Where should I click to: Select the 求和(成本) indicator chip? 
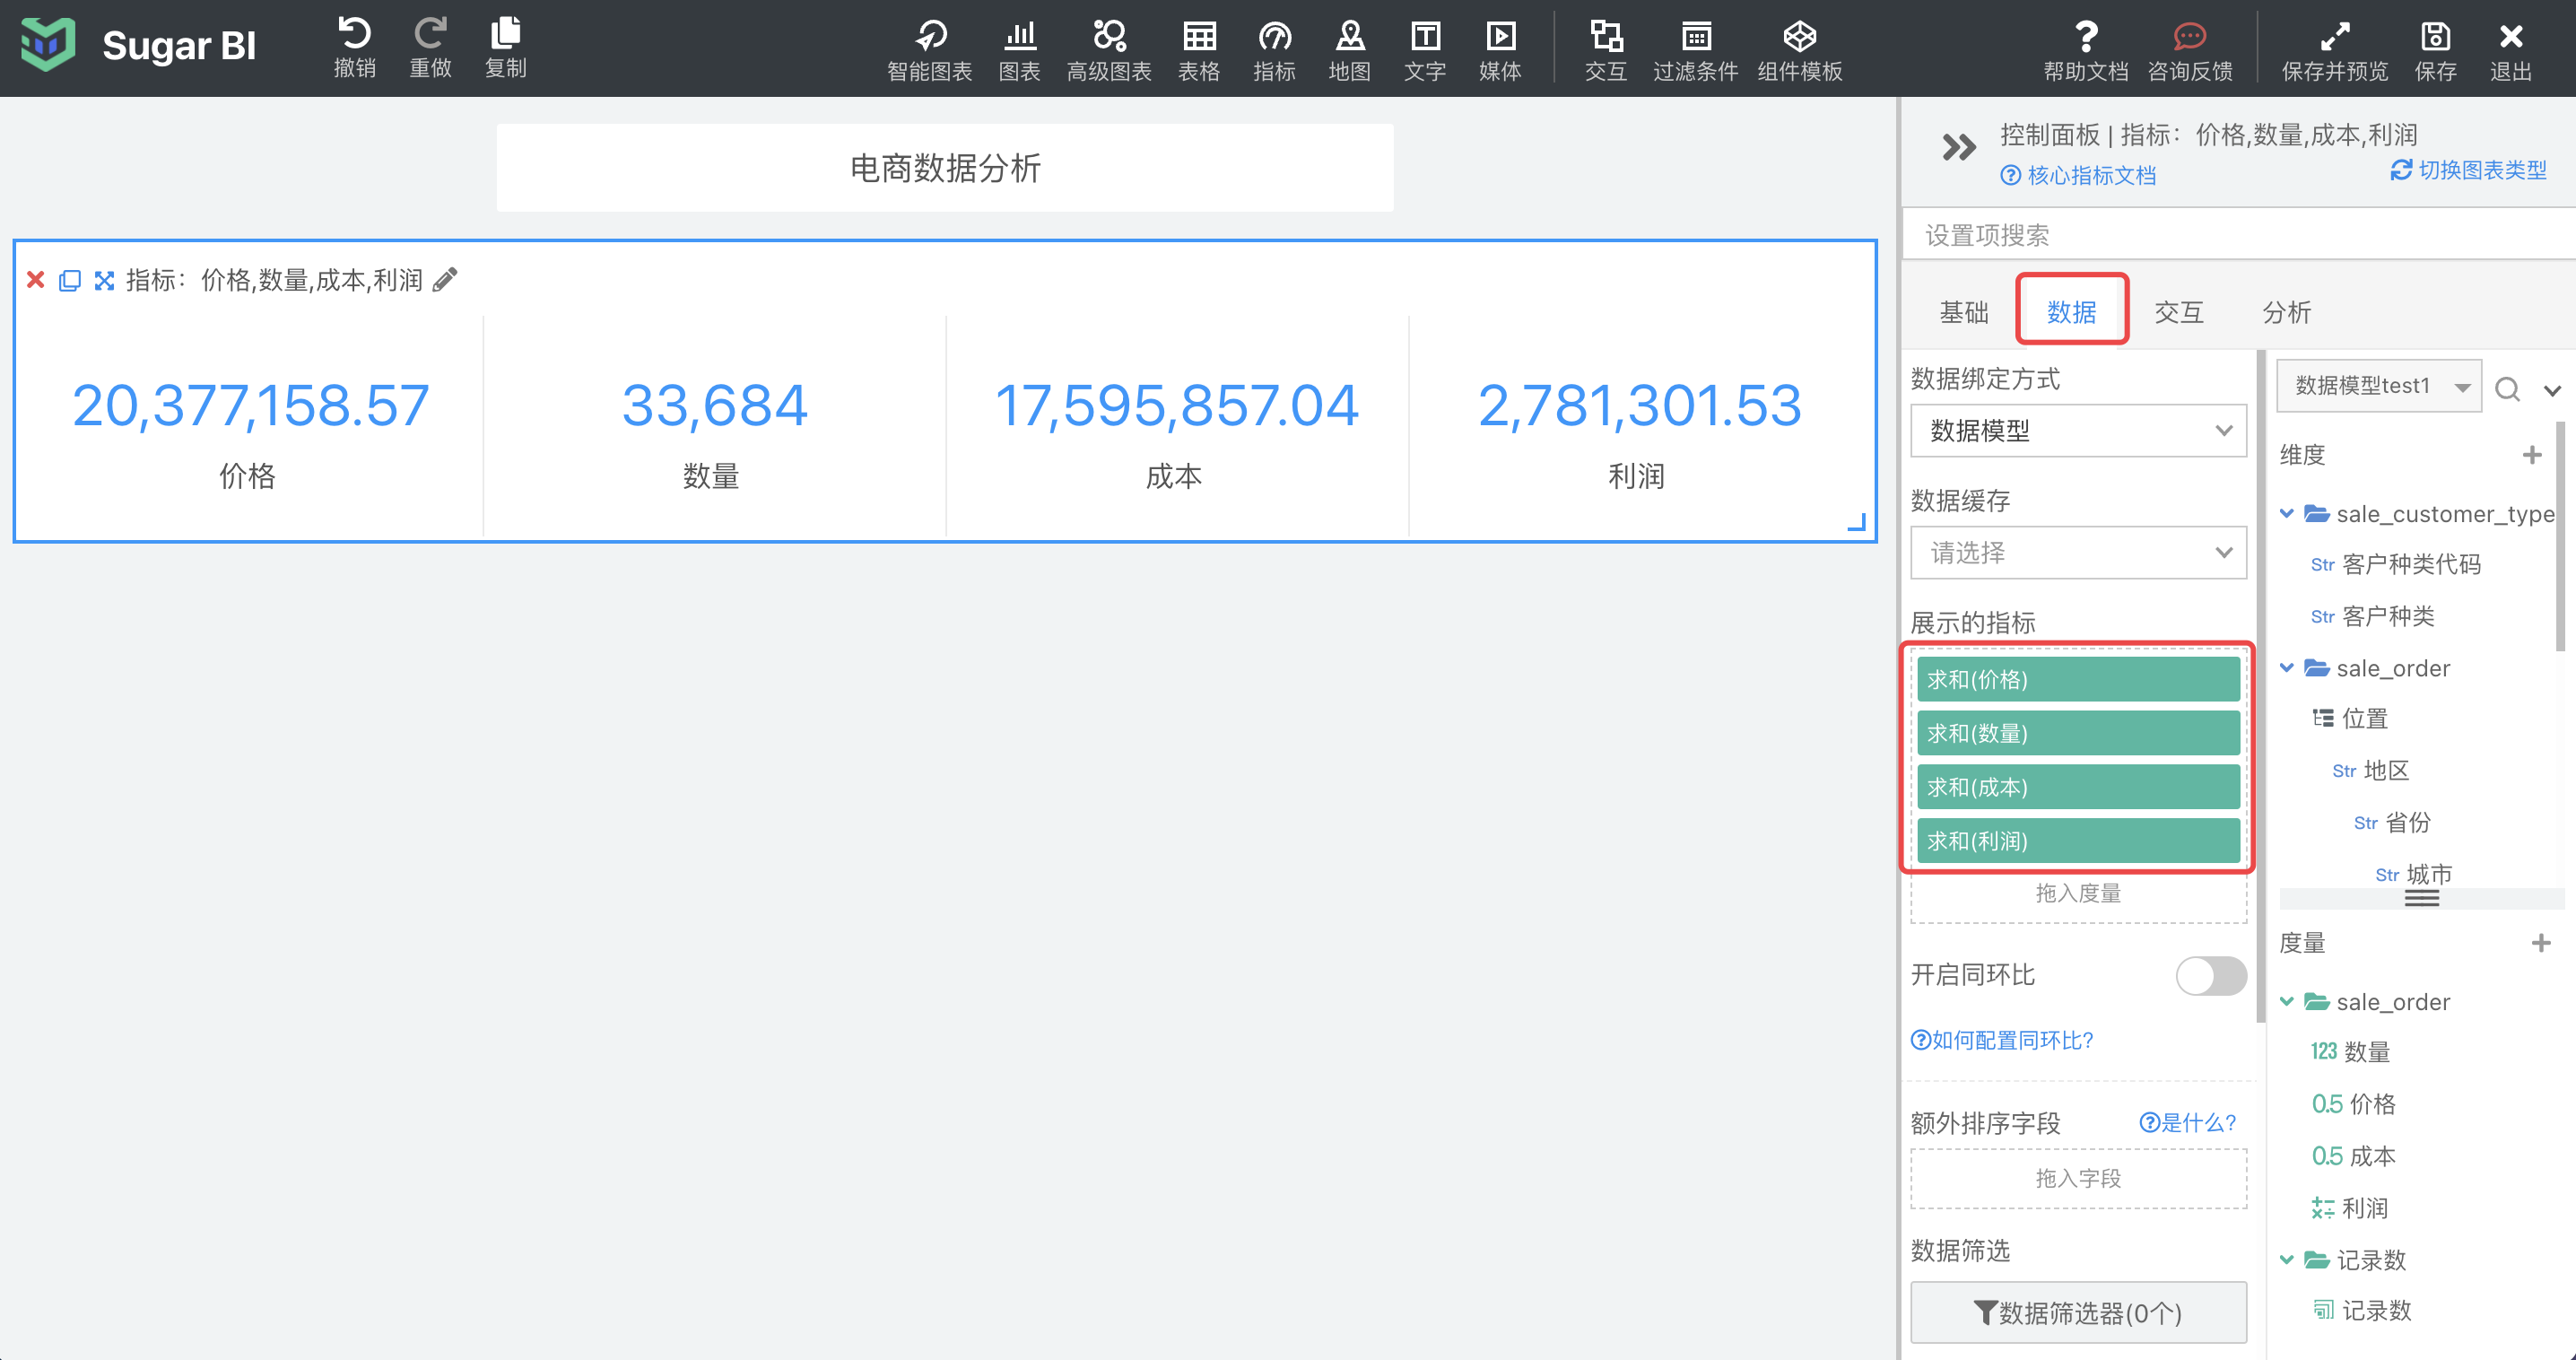(2078, 788)
